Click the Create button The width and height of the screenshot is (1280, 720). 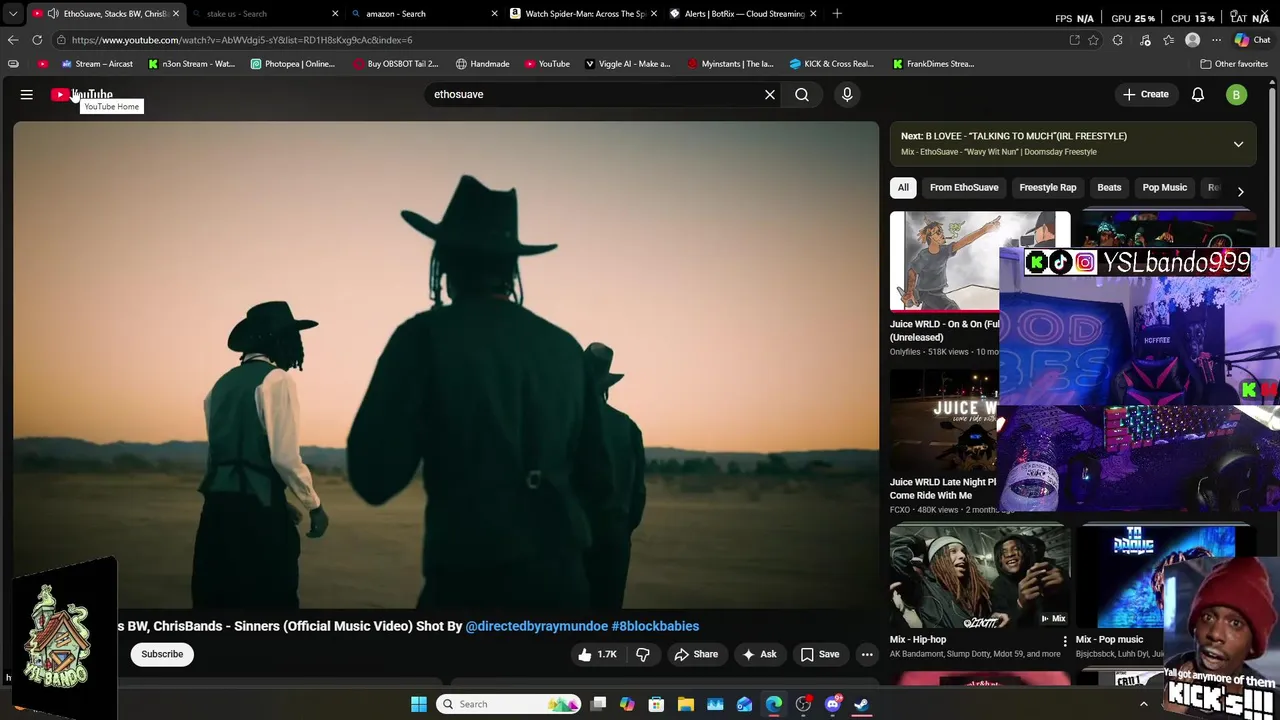(1146, 94)
